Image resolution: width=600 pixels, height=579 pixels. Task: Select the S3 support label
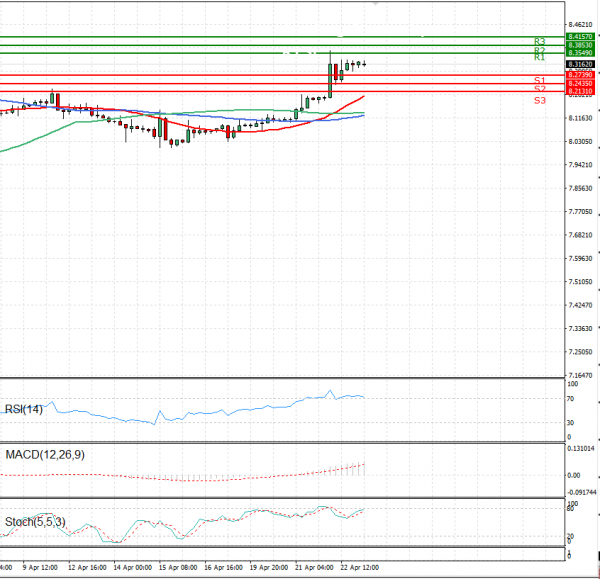[540, 101]
